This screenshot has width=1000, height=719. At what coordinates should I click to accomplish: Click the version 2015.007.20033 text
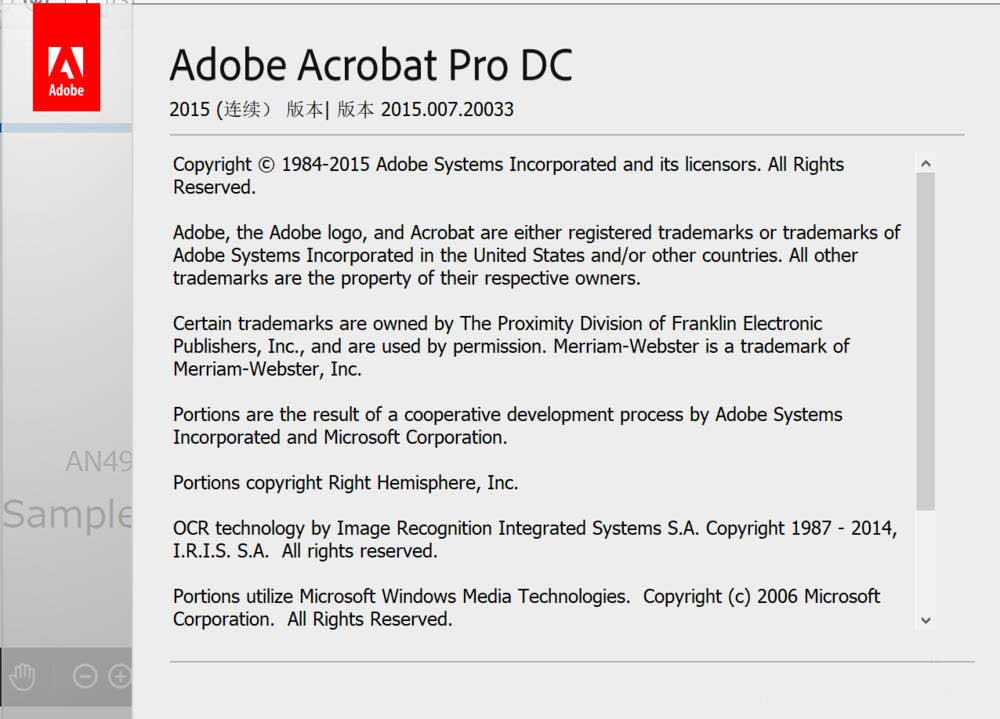446,109
